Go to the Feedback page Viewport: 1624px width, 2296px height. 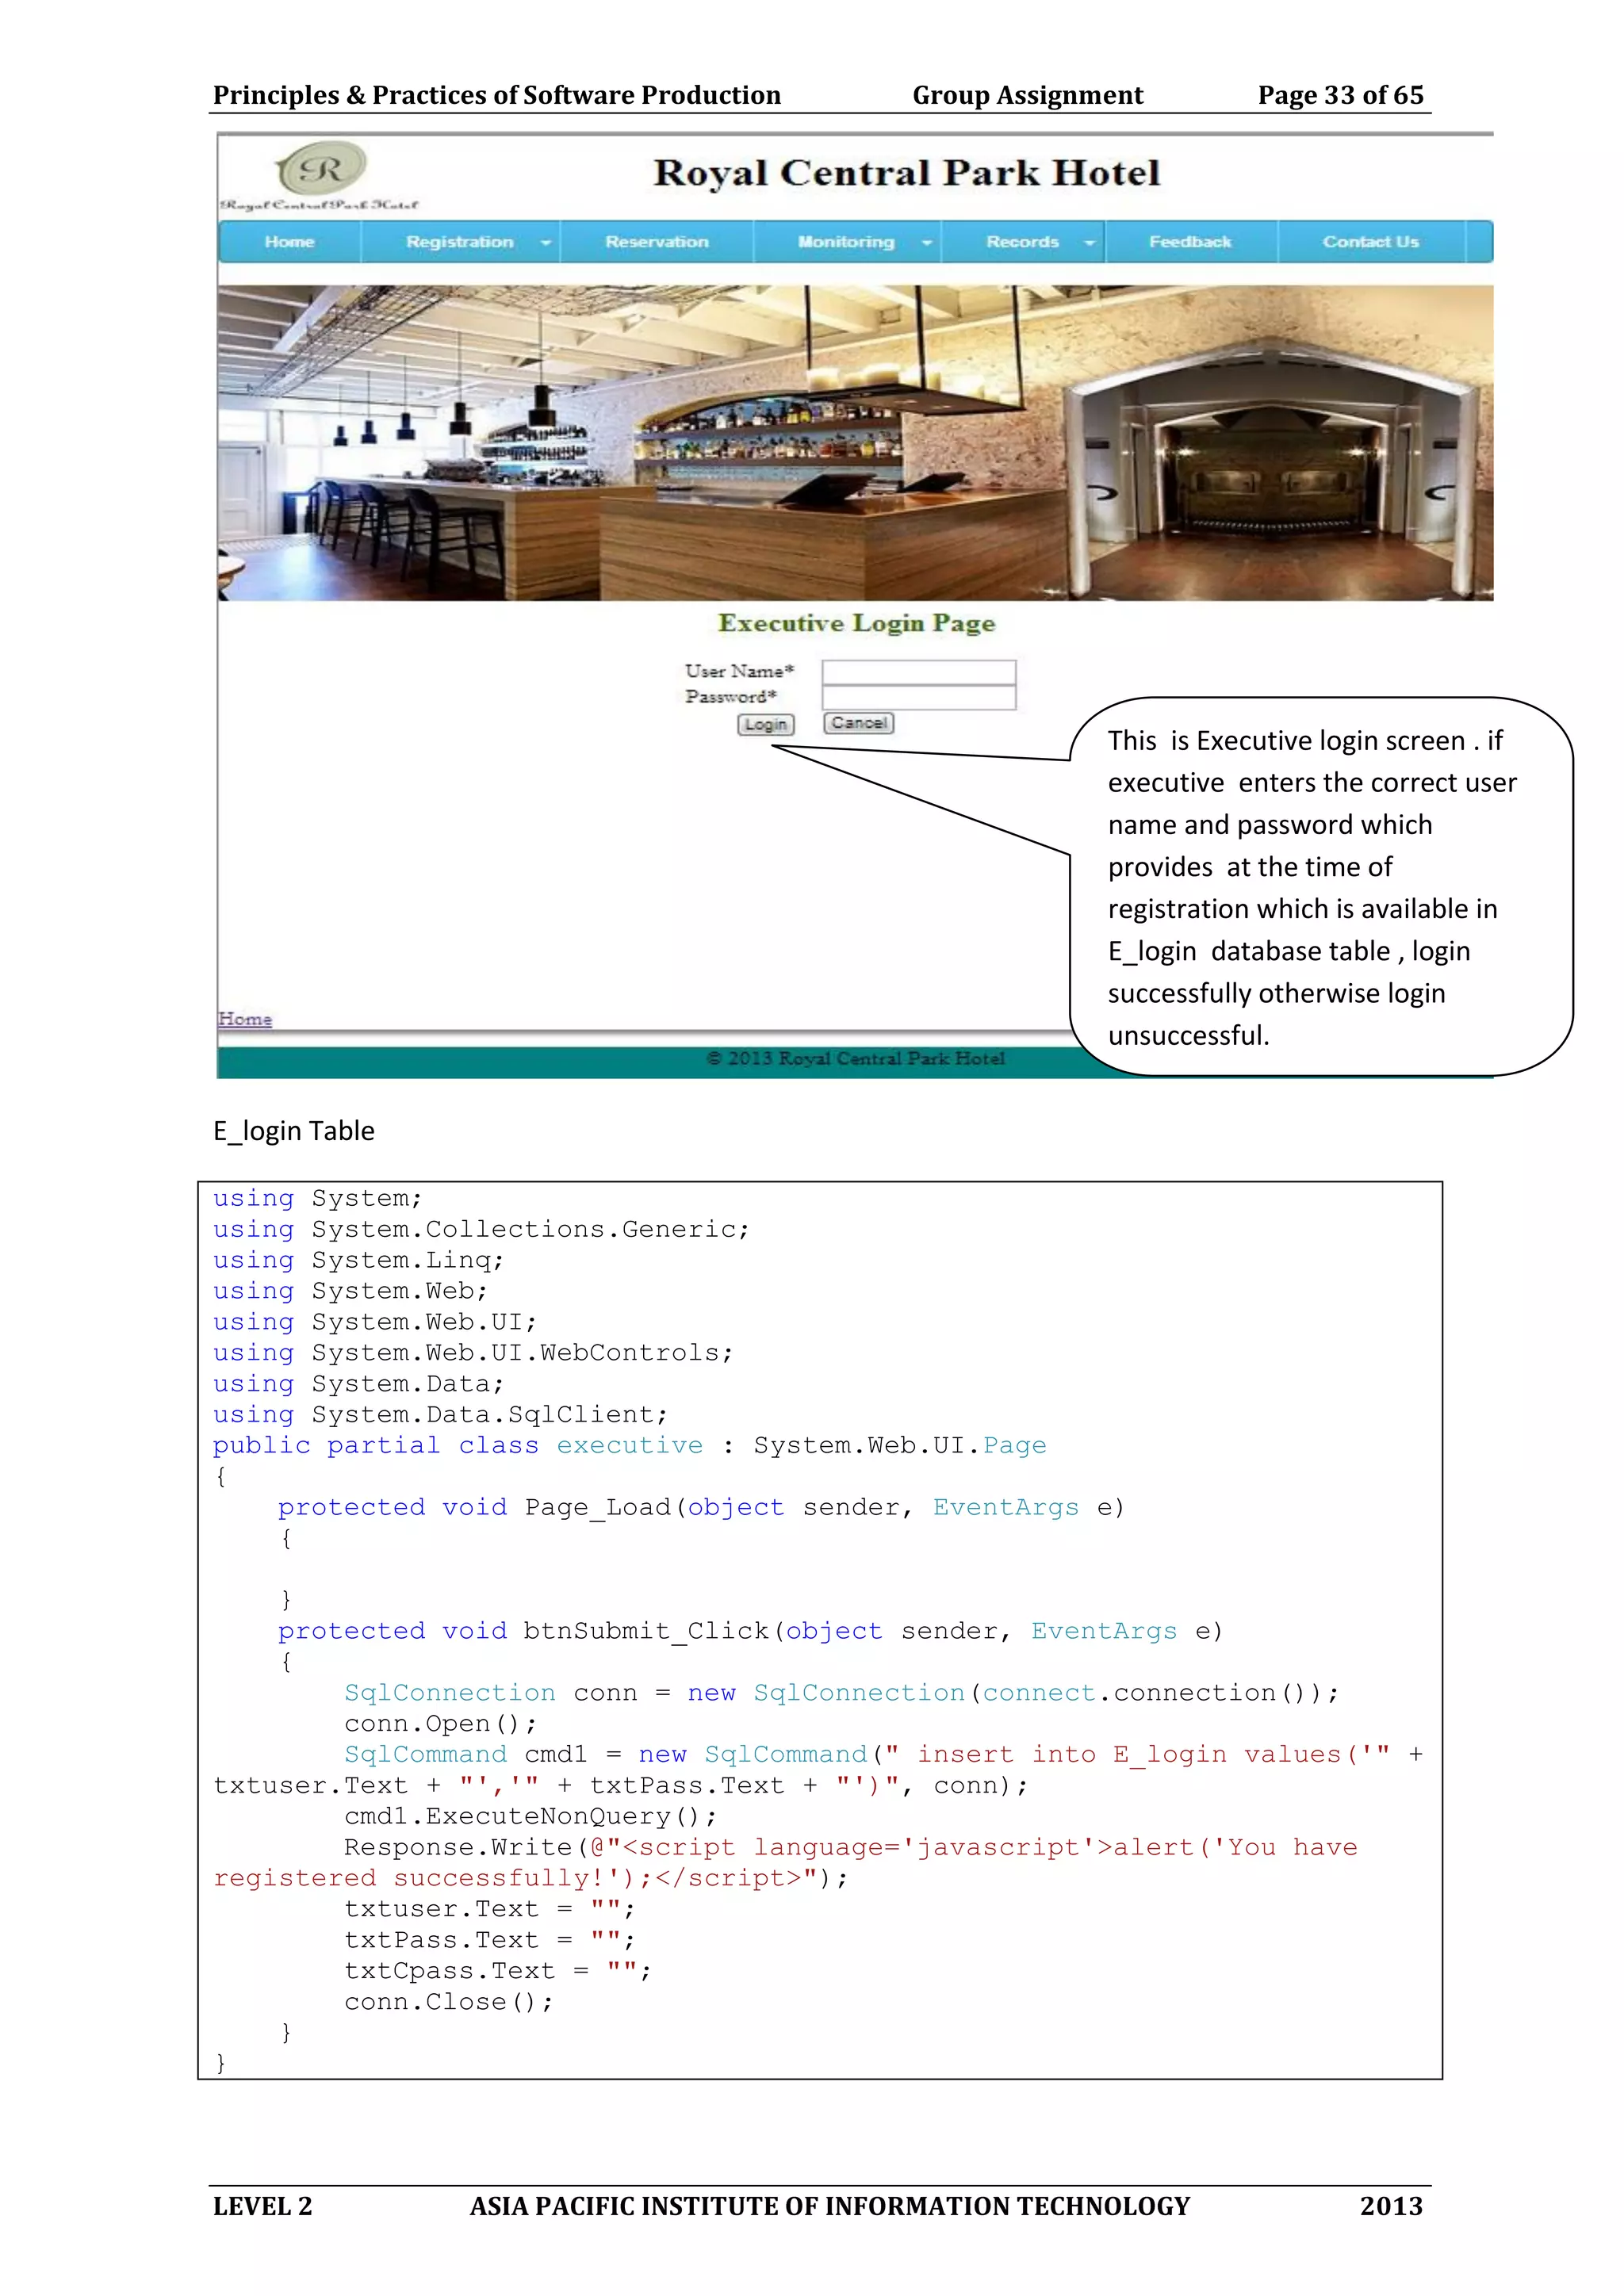click(1190, 242)
